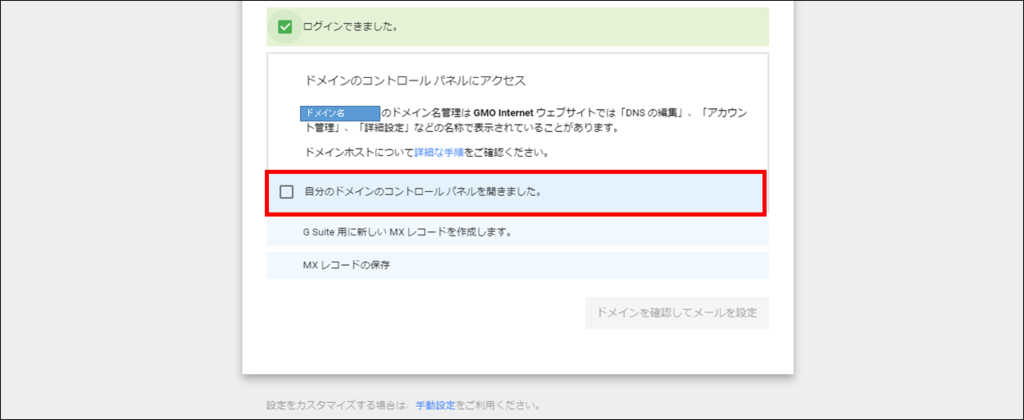Check the 自分のドメインのコントロール パネルを開きました box

pyautogui.click(x=286, y=192)
